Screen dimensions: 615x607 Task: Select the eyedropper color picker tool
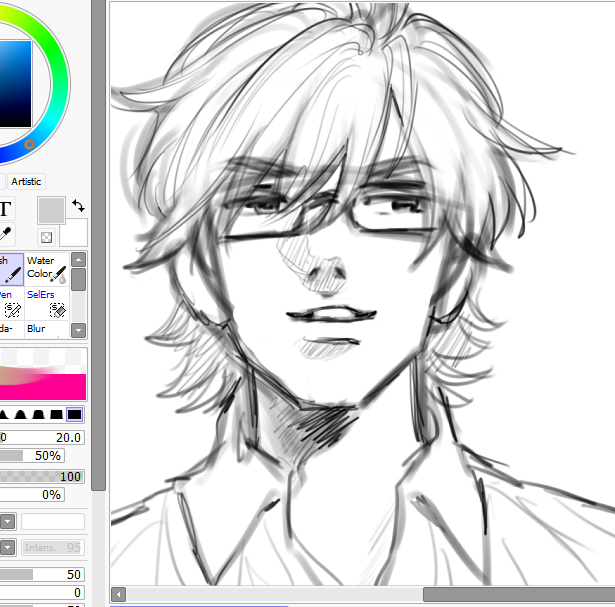pyautogui.click(x=5, y=233)
